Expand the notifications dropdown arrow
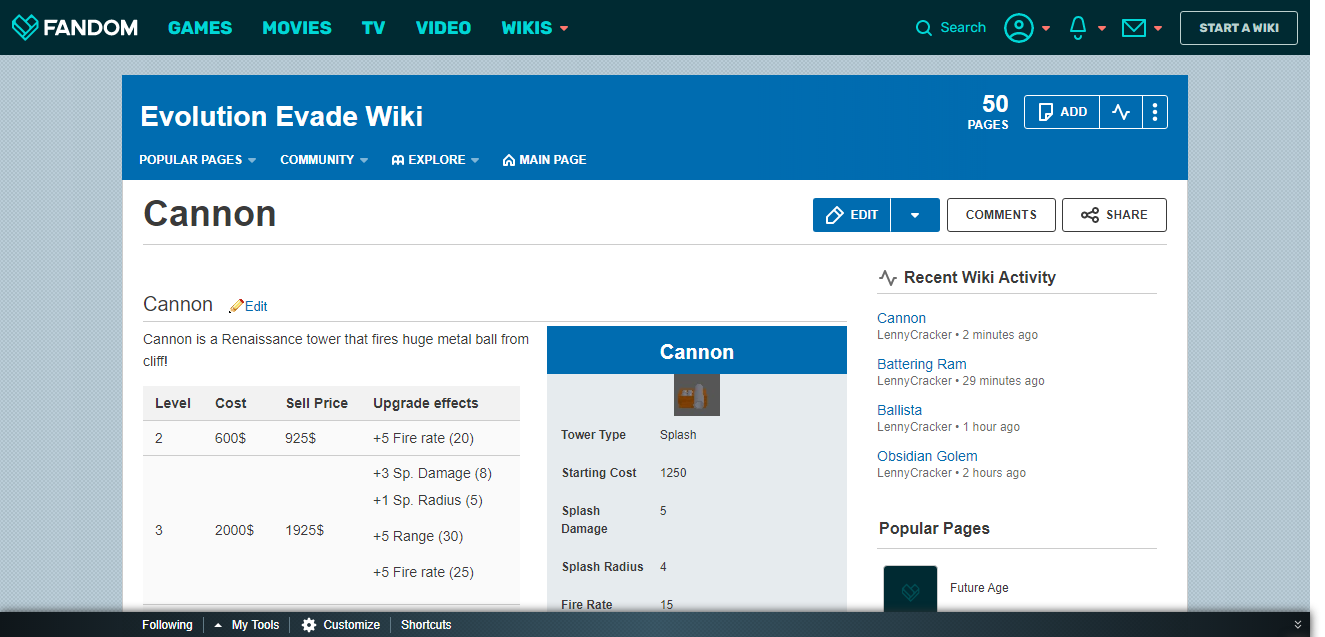Screen dimensions: 1325x637 coord(1102,28)
